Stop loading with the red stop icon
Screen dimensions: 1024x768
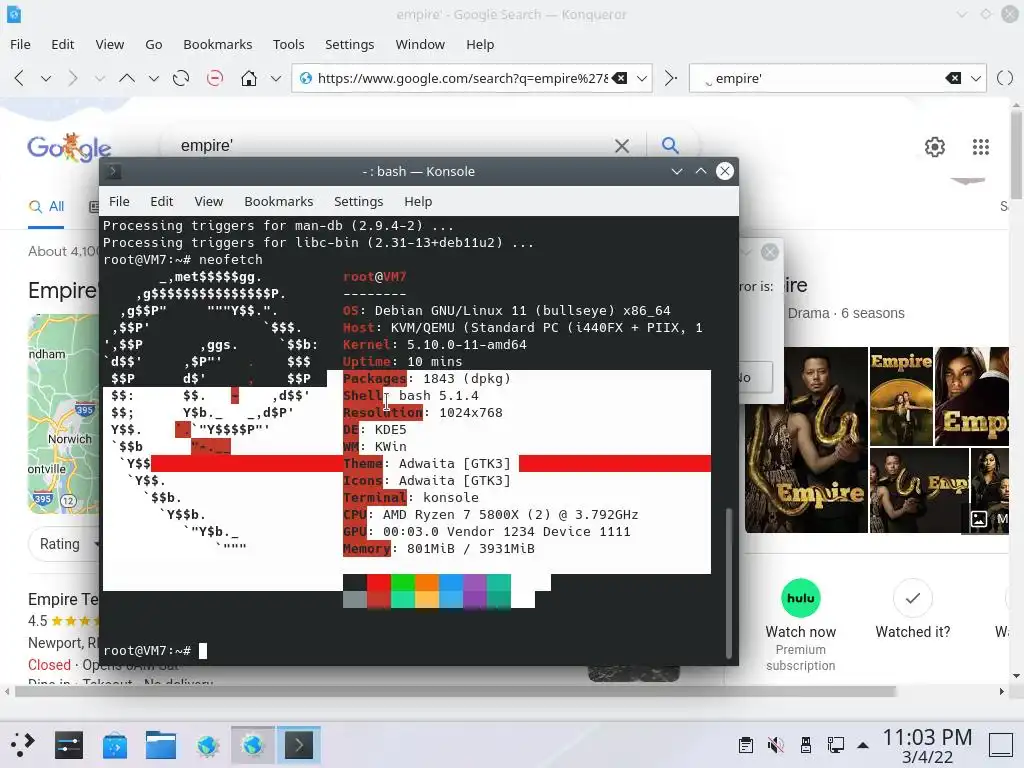coord(214,78)
